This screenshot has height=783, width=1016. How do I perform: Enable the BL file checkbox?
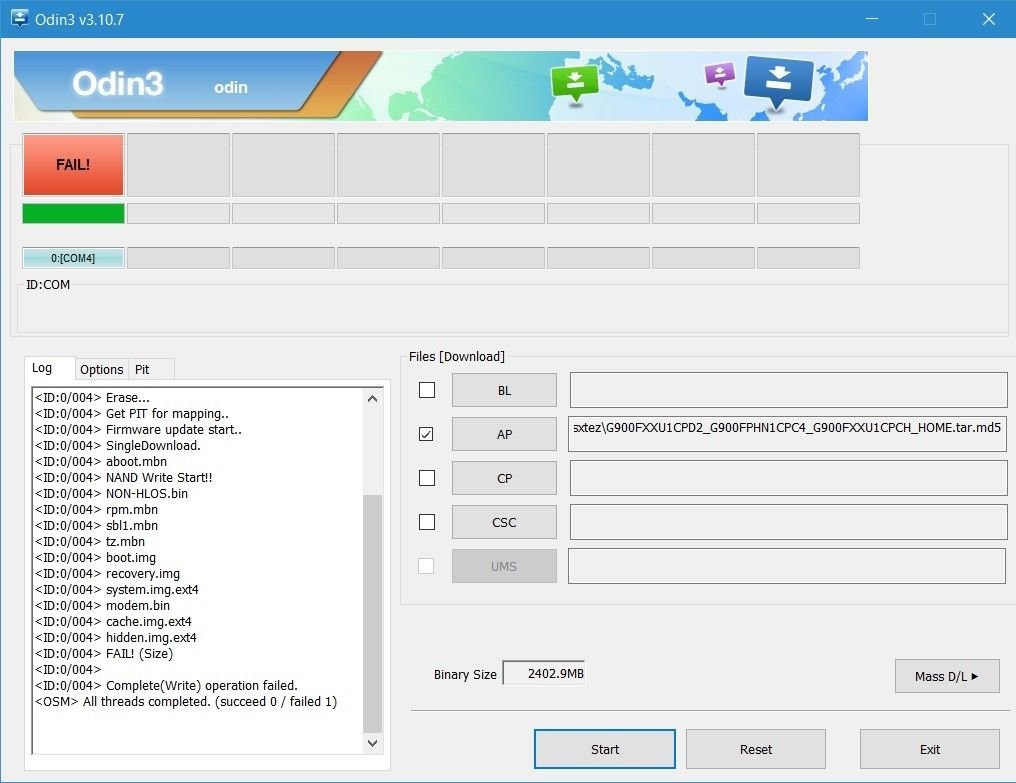tap(427, 390)
